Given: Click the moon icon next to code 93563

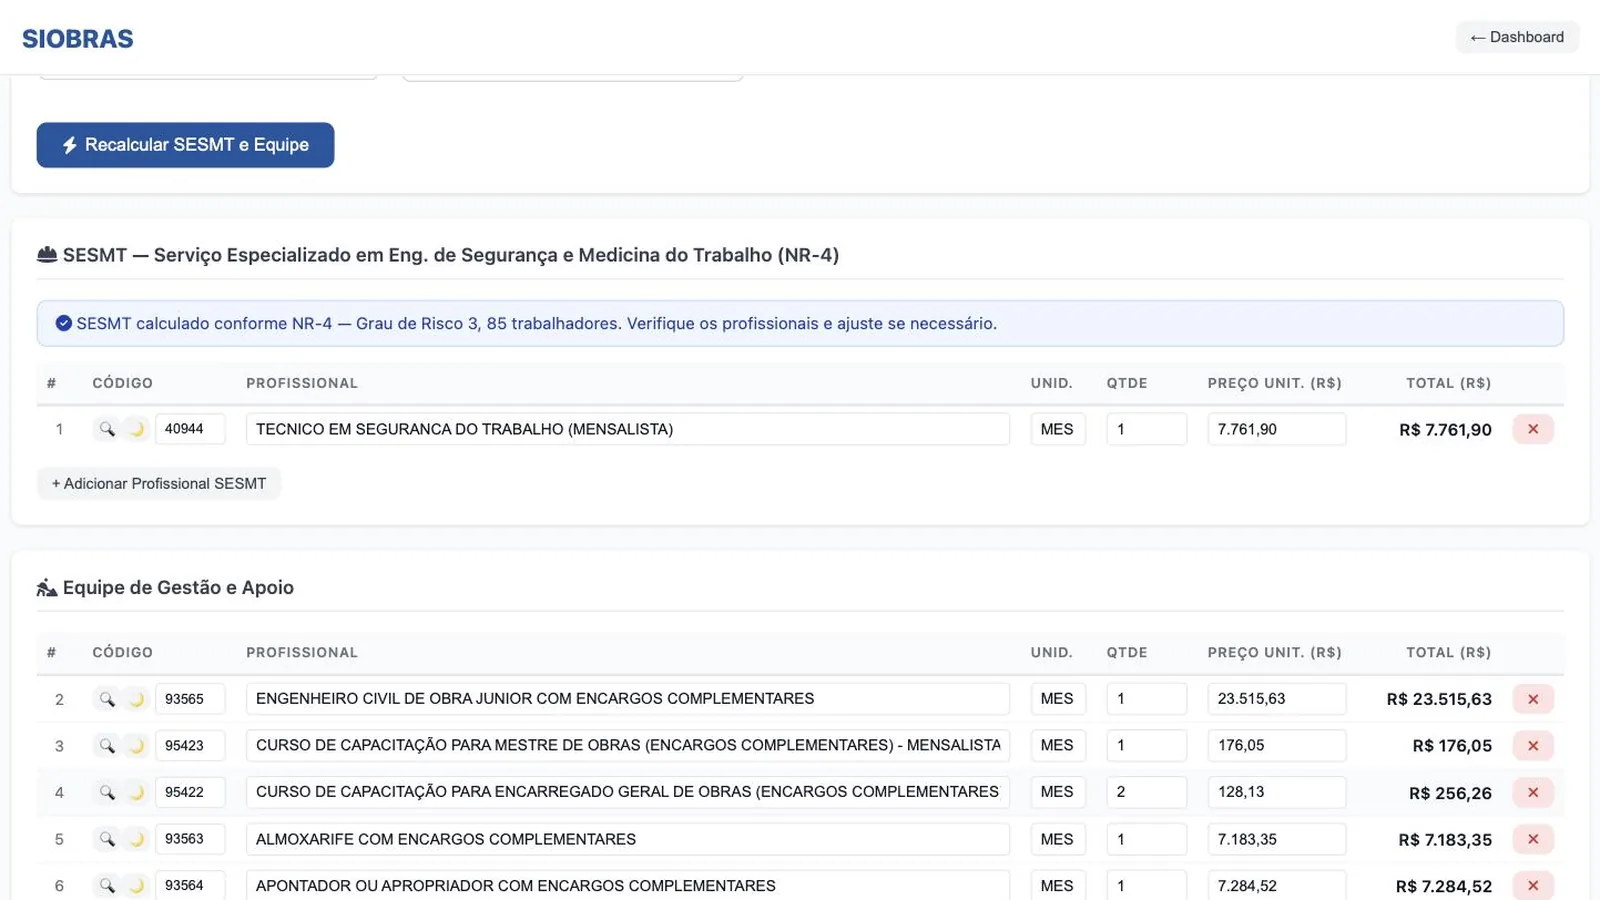Looking at the screenshot, I should tap(137, 839).
